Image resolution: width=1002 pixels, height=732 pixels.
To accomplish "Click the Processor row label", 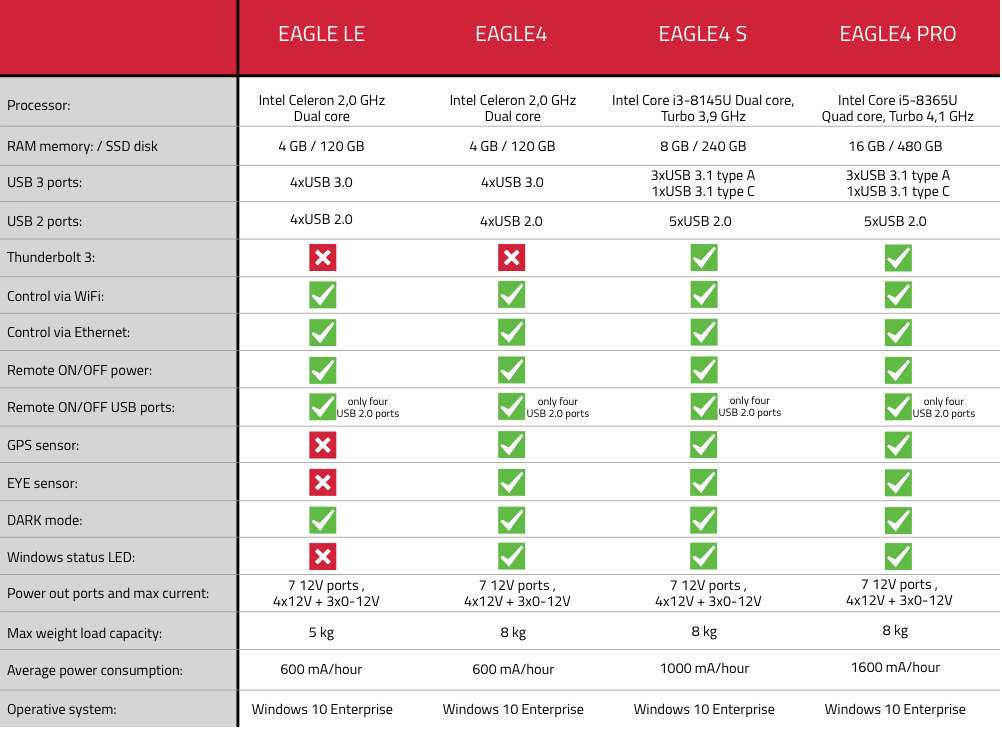I will [39, 105].
